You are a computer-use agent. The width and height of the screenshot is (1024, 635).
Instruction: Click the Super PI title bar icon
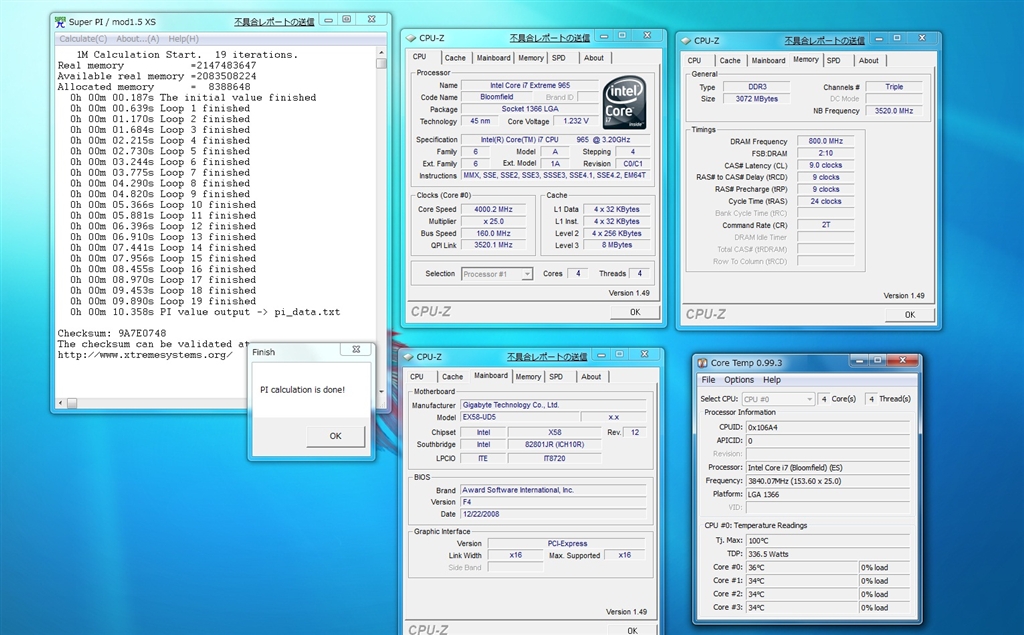tap(60, 21)
